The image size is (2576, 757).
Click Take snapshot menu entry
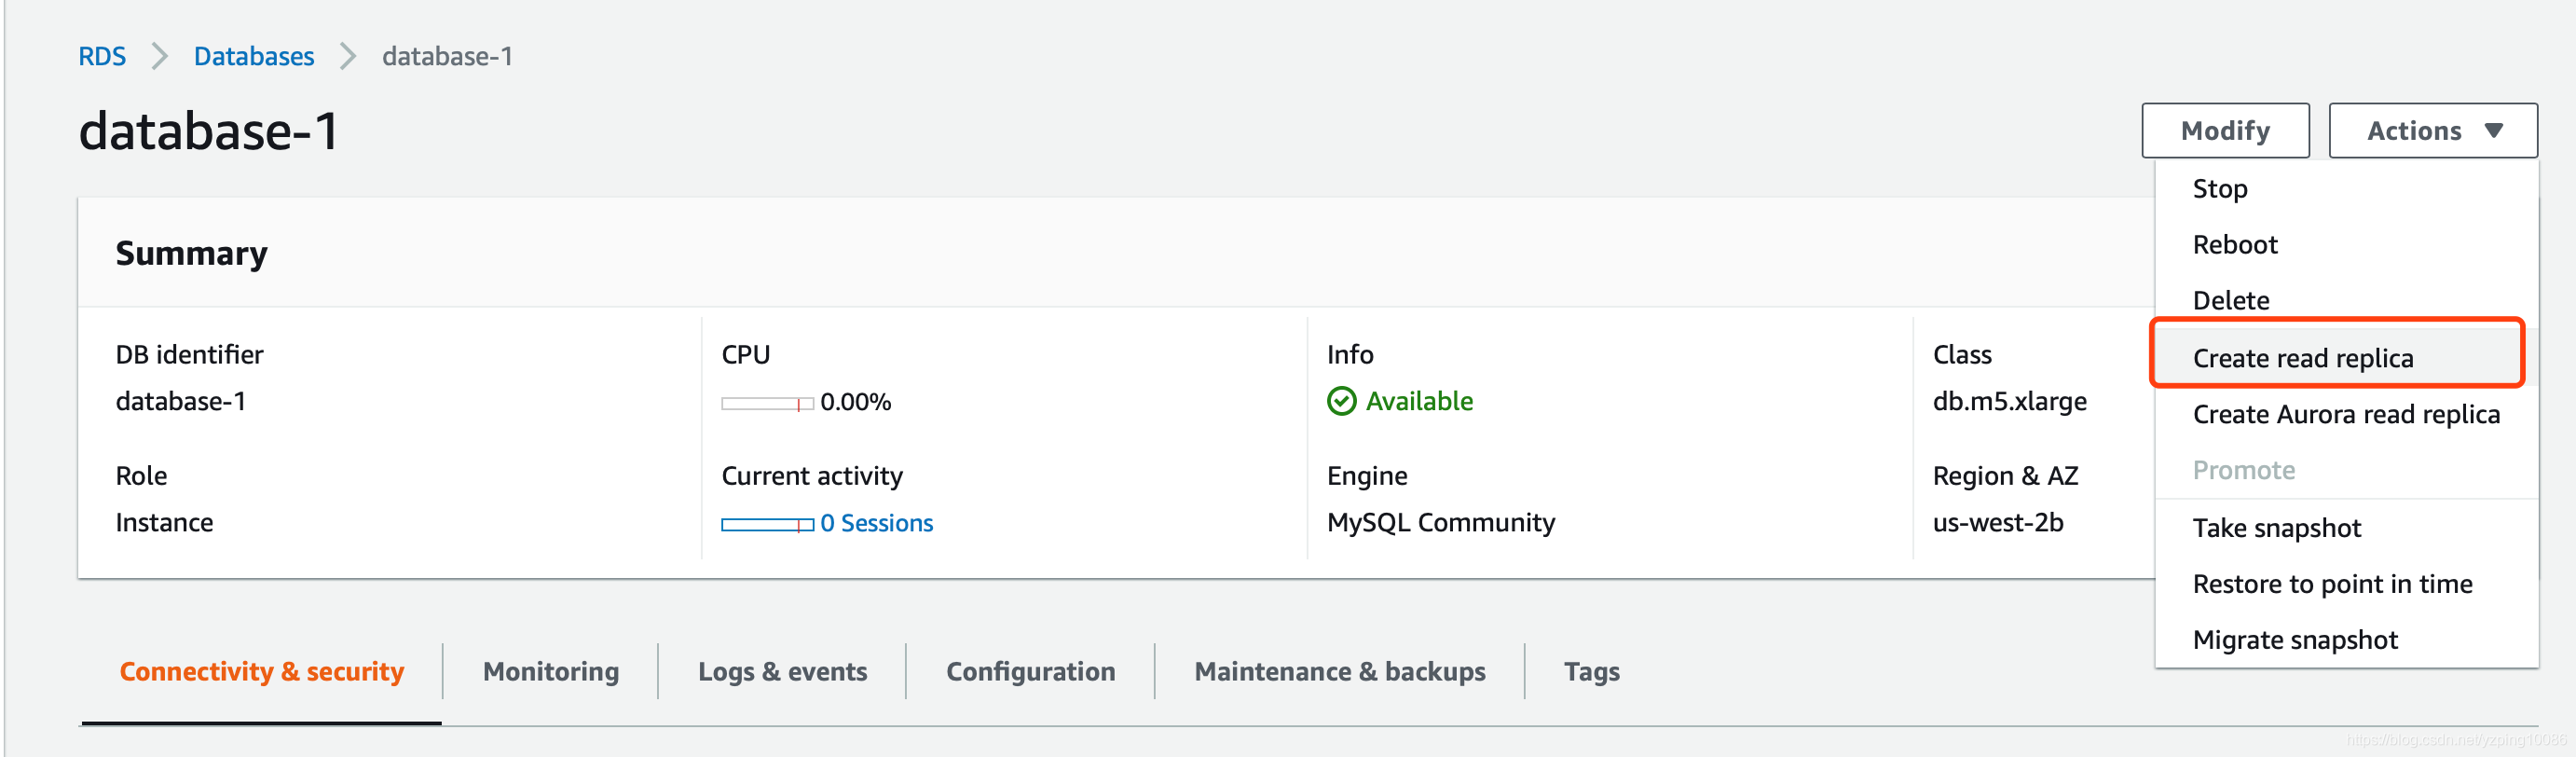click(2276, 528)
